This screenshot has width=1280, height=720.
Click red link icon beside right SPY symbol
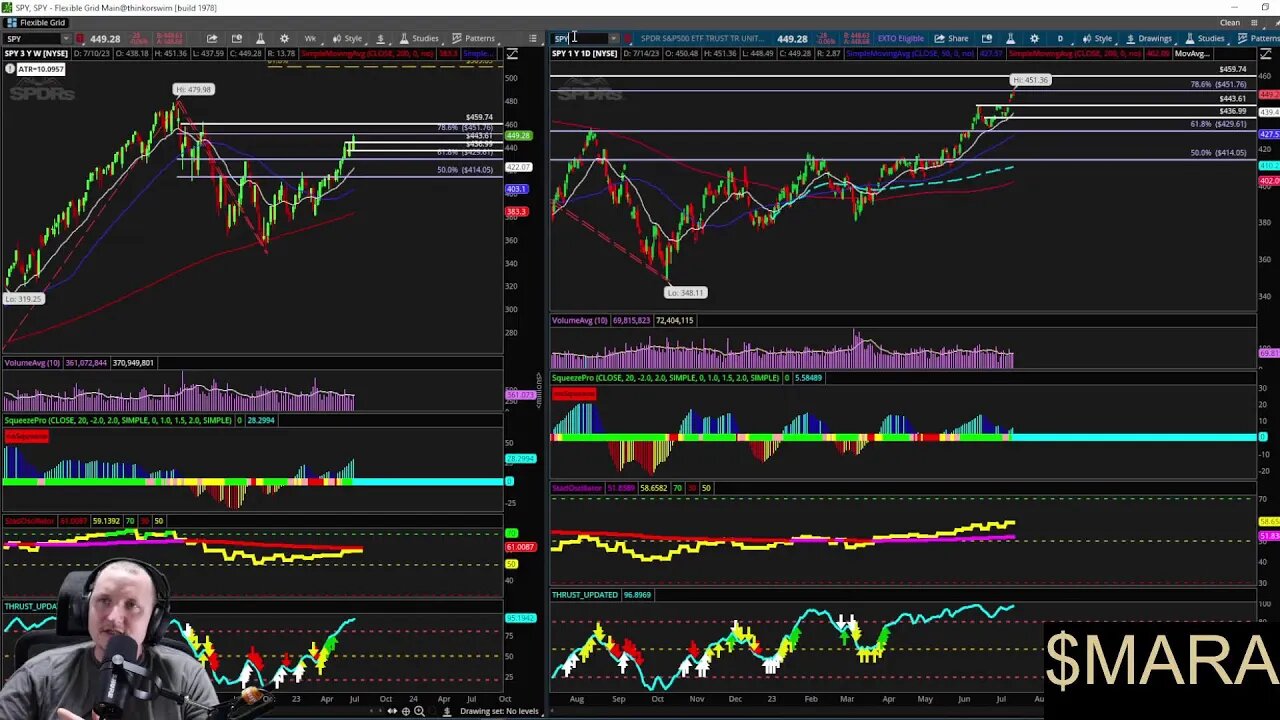coord(627,39)
